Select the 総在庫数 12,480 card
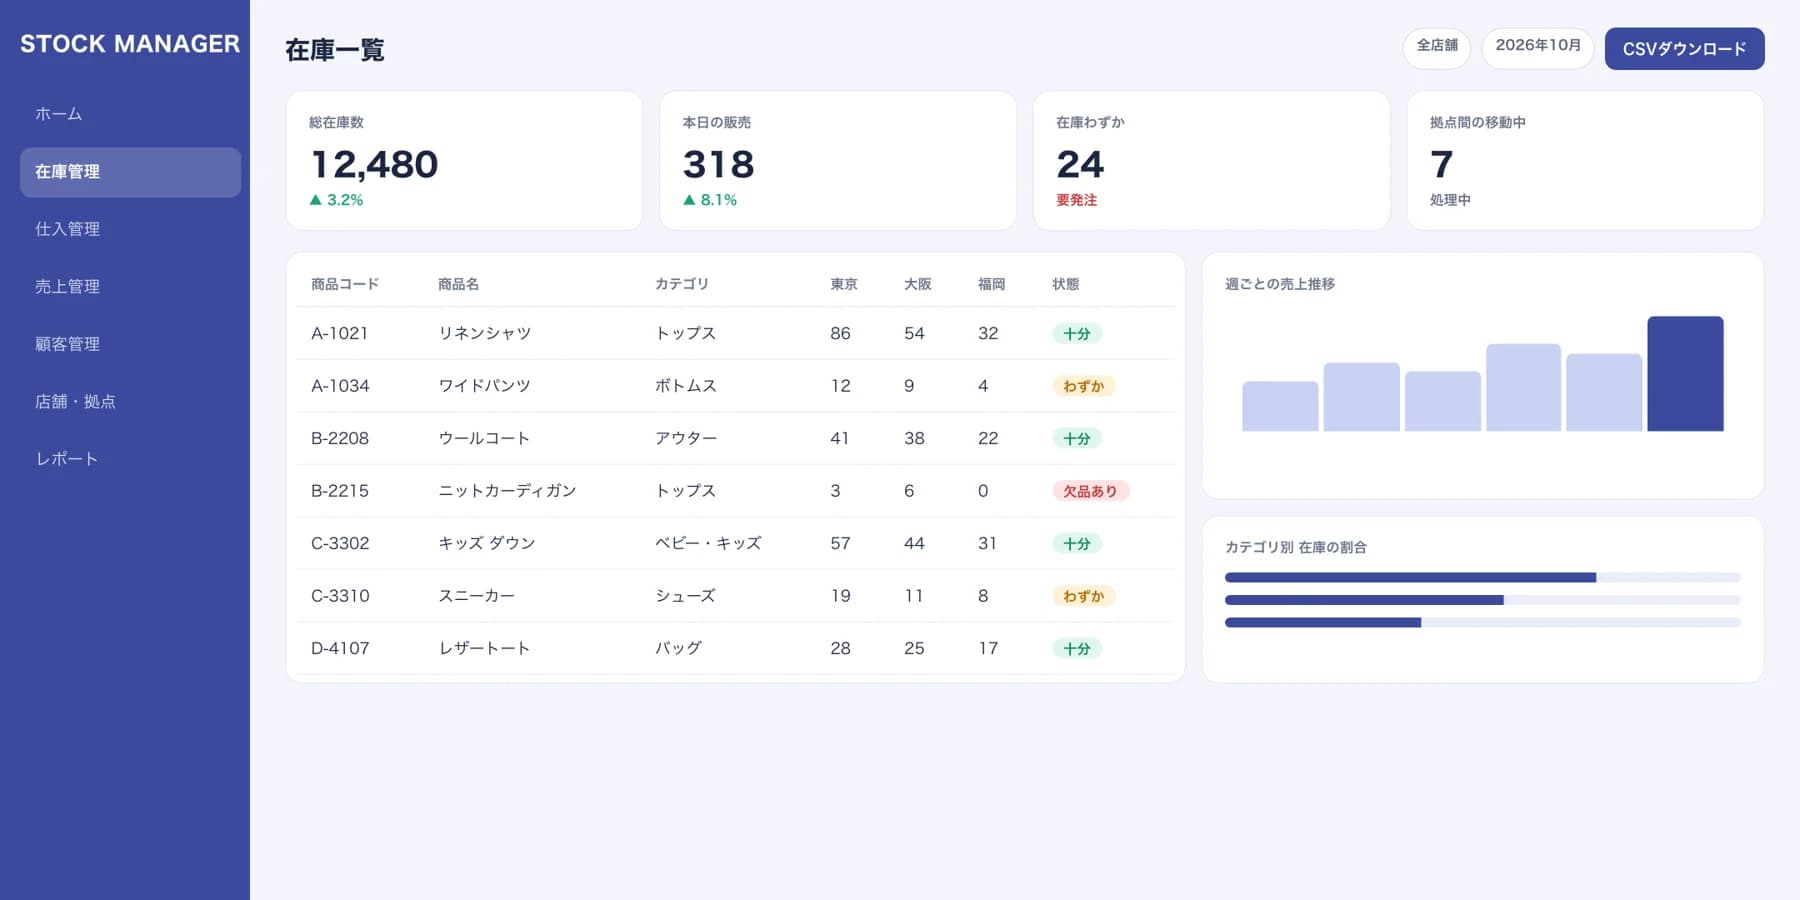Image resolution: width=1800 pixels, height=900 pixels. pyautogui.click(x=464, y=161)
